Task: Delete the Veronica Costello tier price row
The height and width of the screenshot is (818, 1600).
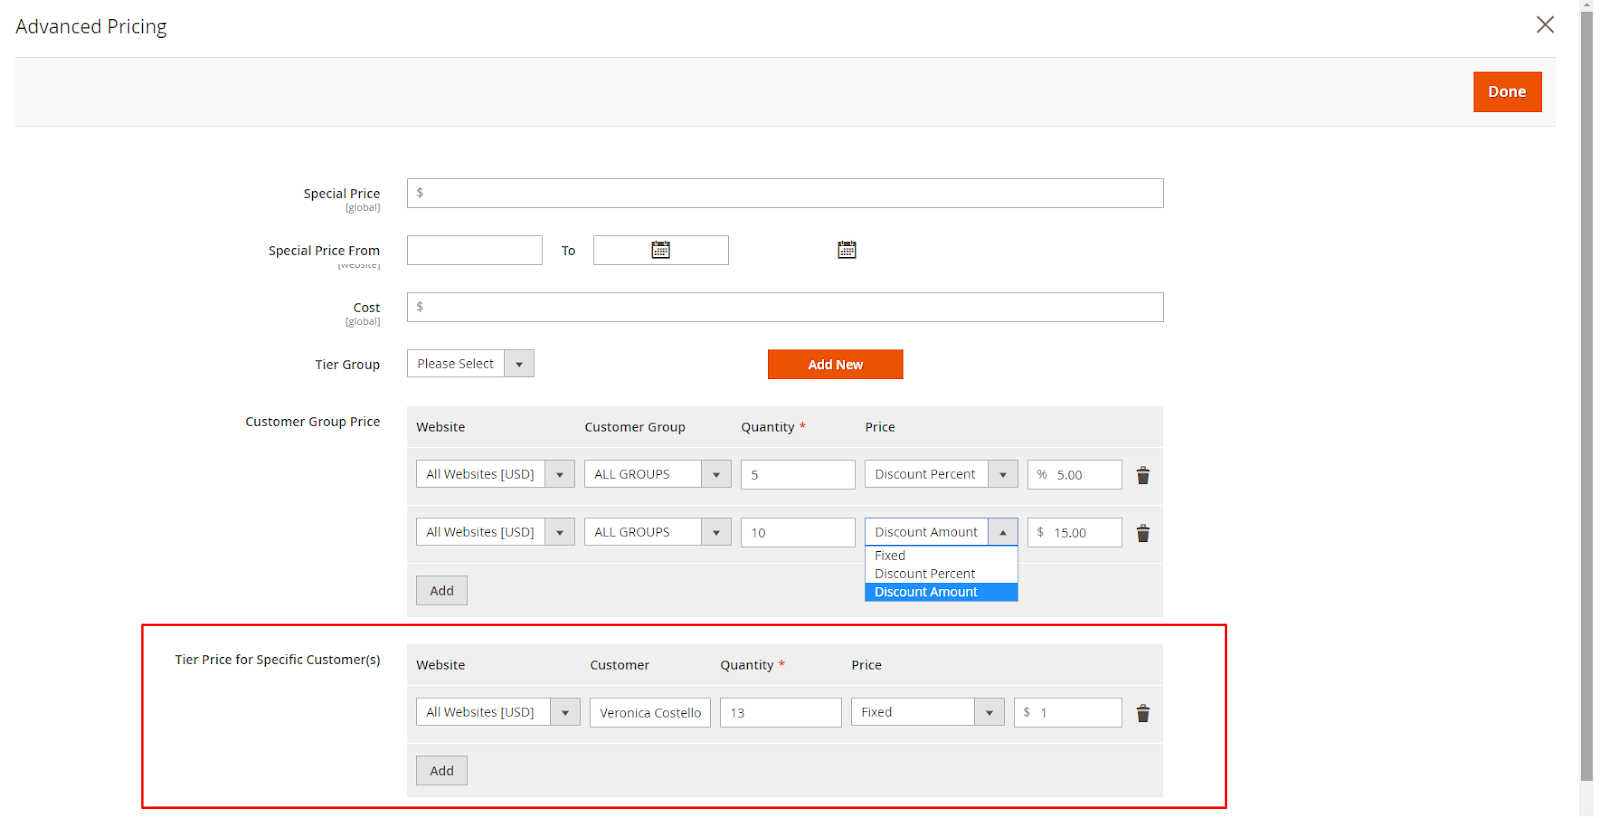Action: [x=1143, y=713]
